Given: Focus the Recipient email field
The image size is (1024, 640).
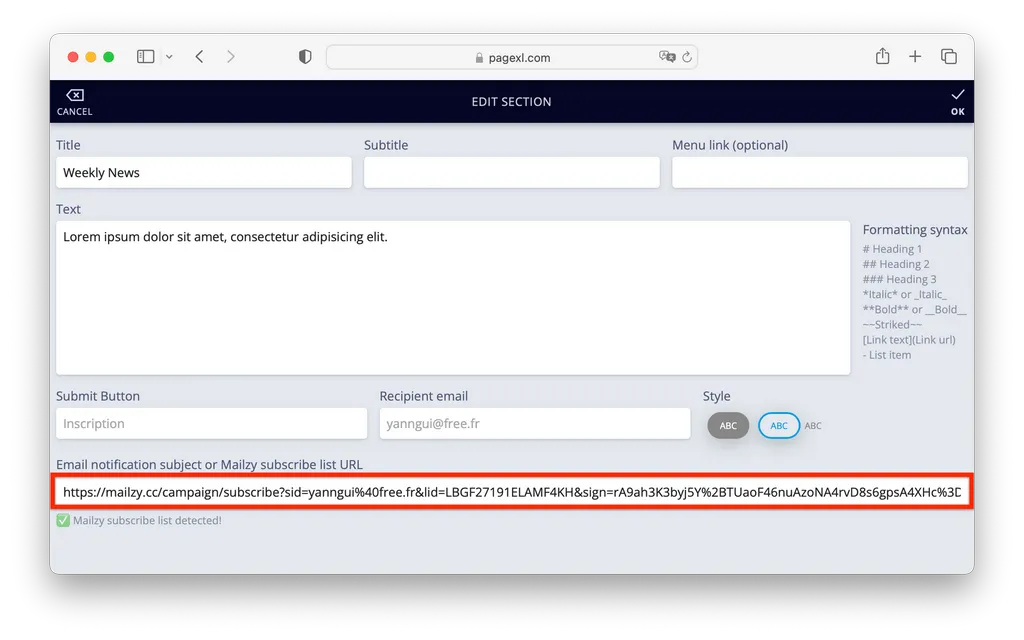Looking at the screenshot, I should tap(535, 423).
